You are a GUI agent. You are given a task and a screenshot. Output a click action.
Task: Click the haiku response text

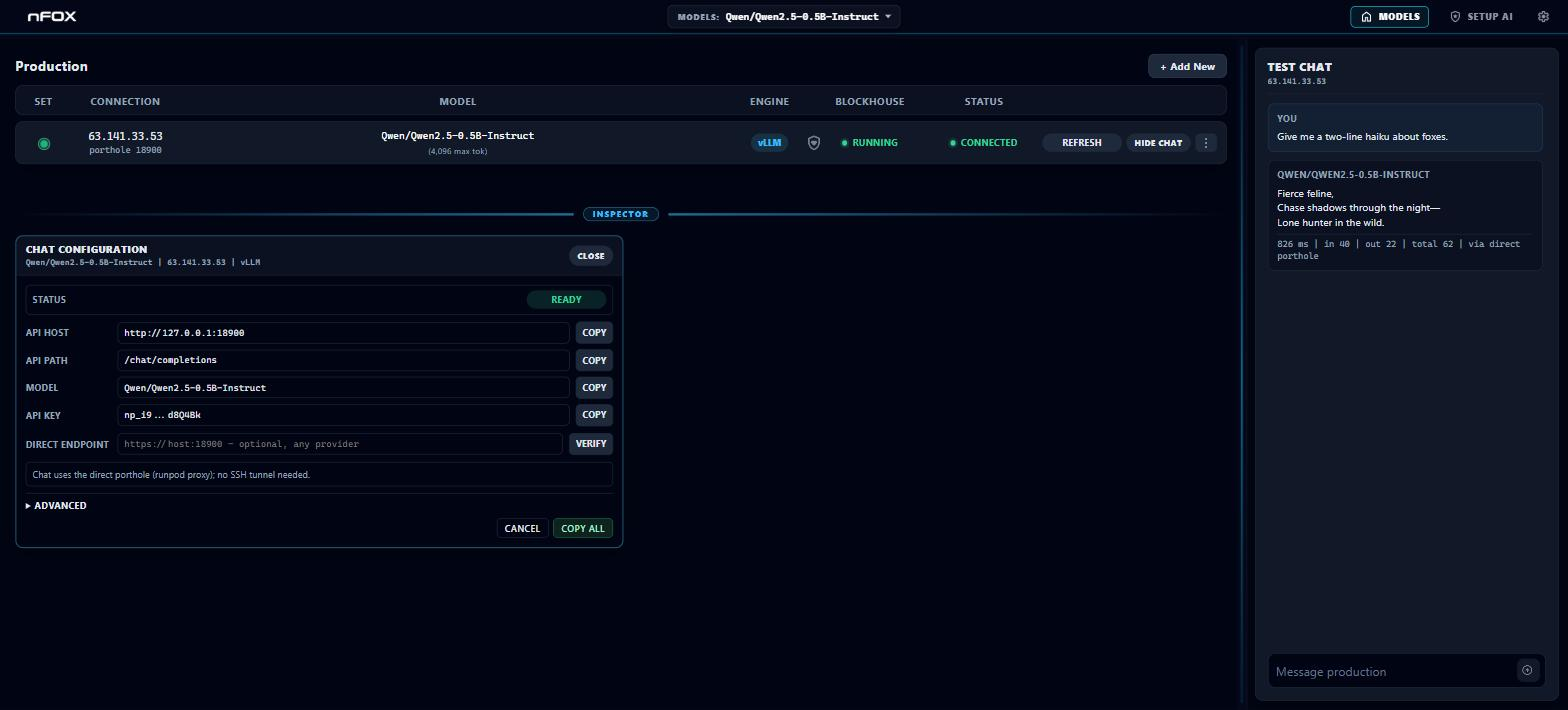(x=1358, y=208)
